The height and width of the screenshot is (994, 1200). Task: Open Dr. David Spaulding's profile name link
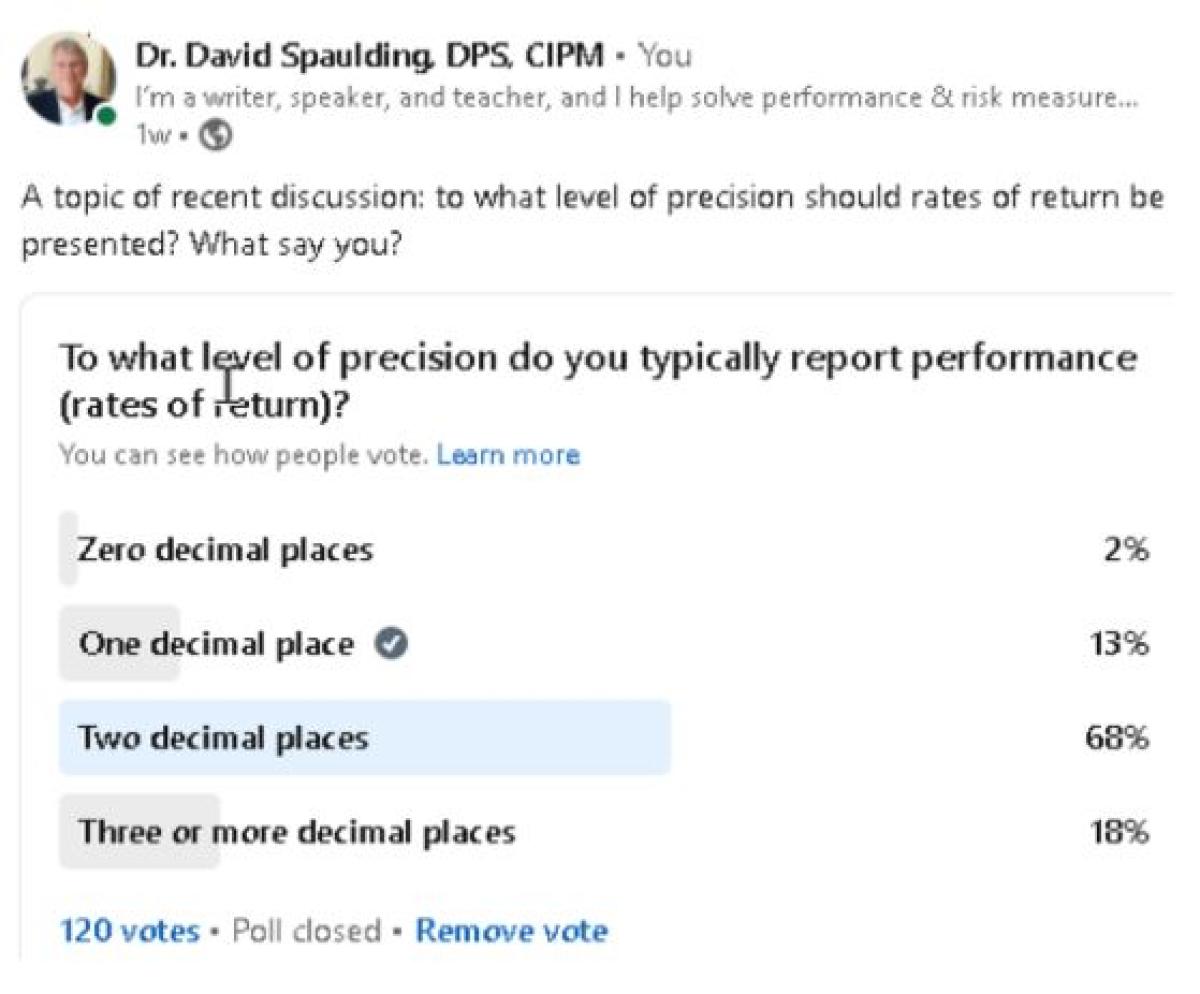(x=369, y=55)
